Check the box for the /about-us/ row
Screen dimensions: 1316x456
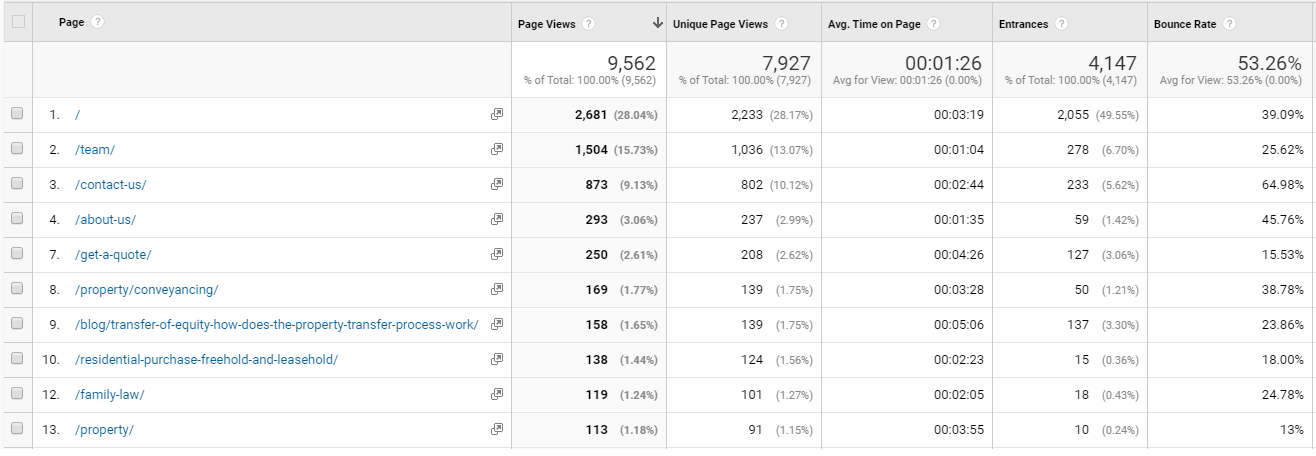click(x=17, y=220)
